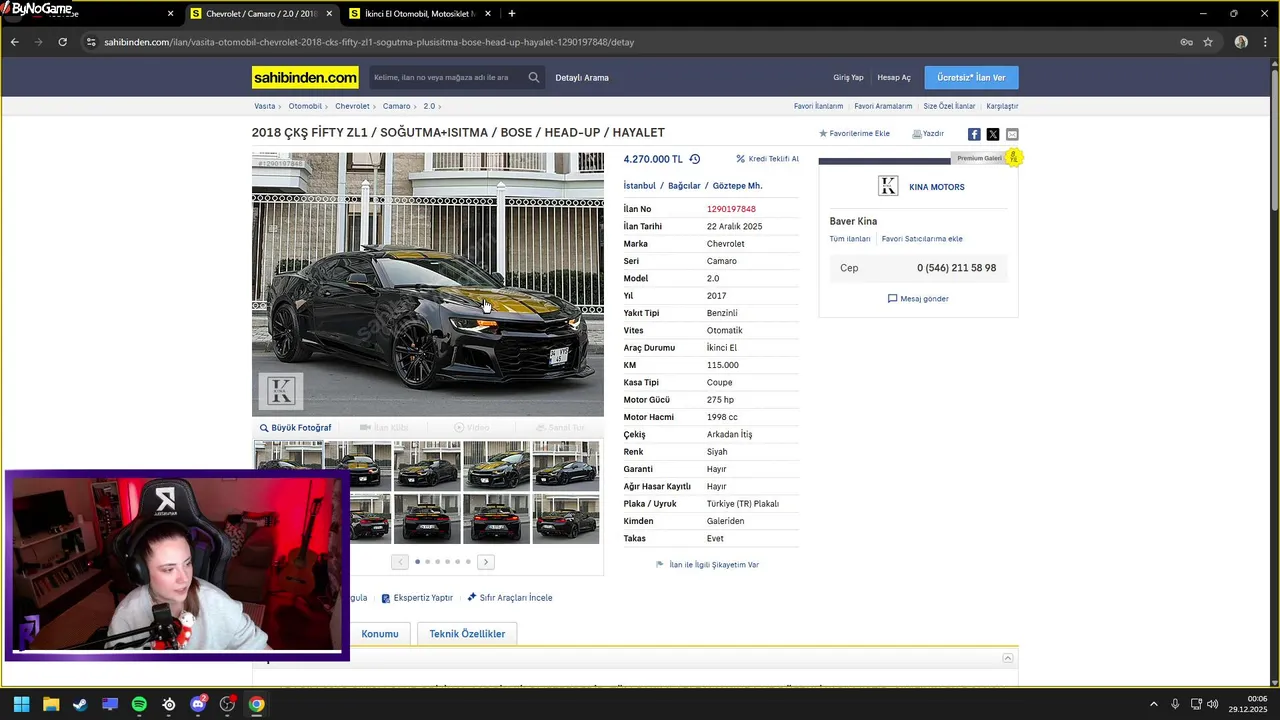
Task: Click the Otomobil breadcrumb
Action: (x=305, y=106)
